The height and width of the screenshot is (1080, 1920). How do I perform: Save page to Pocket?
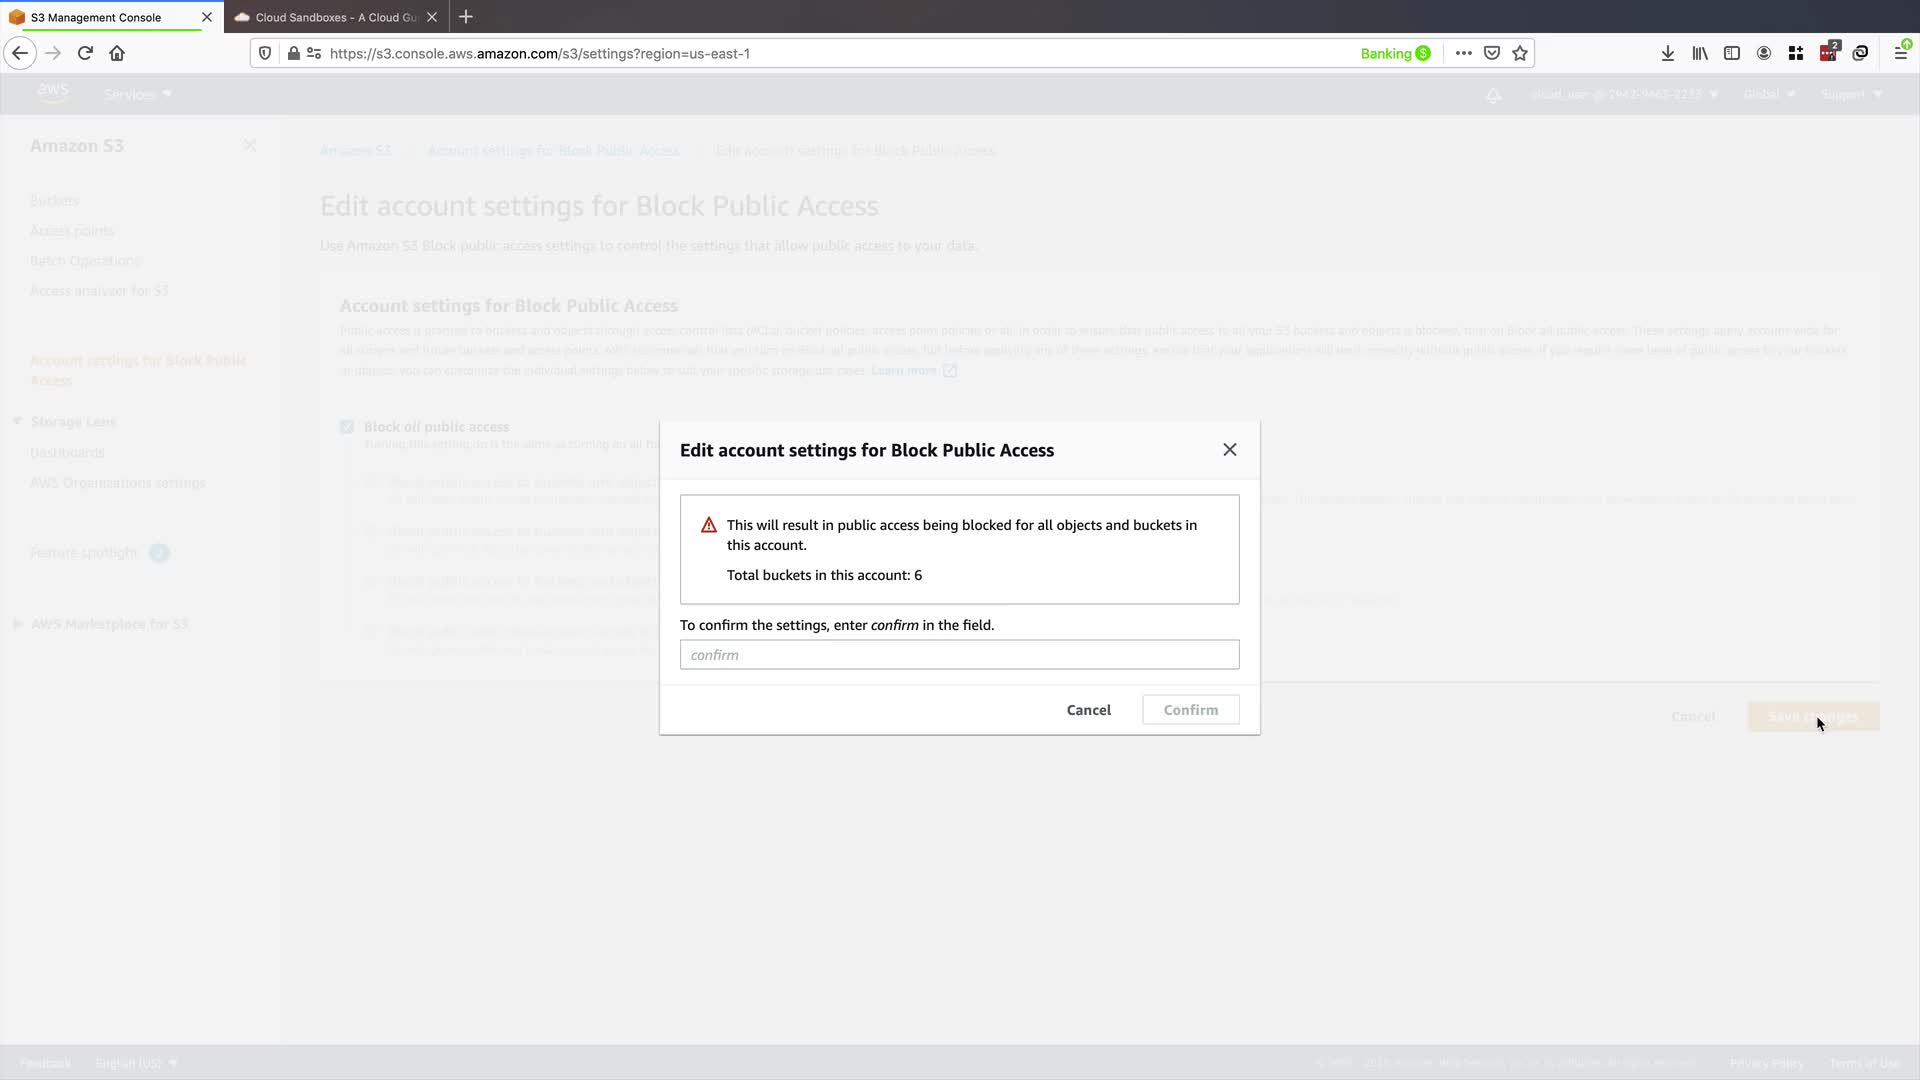(1491, 53)
